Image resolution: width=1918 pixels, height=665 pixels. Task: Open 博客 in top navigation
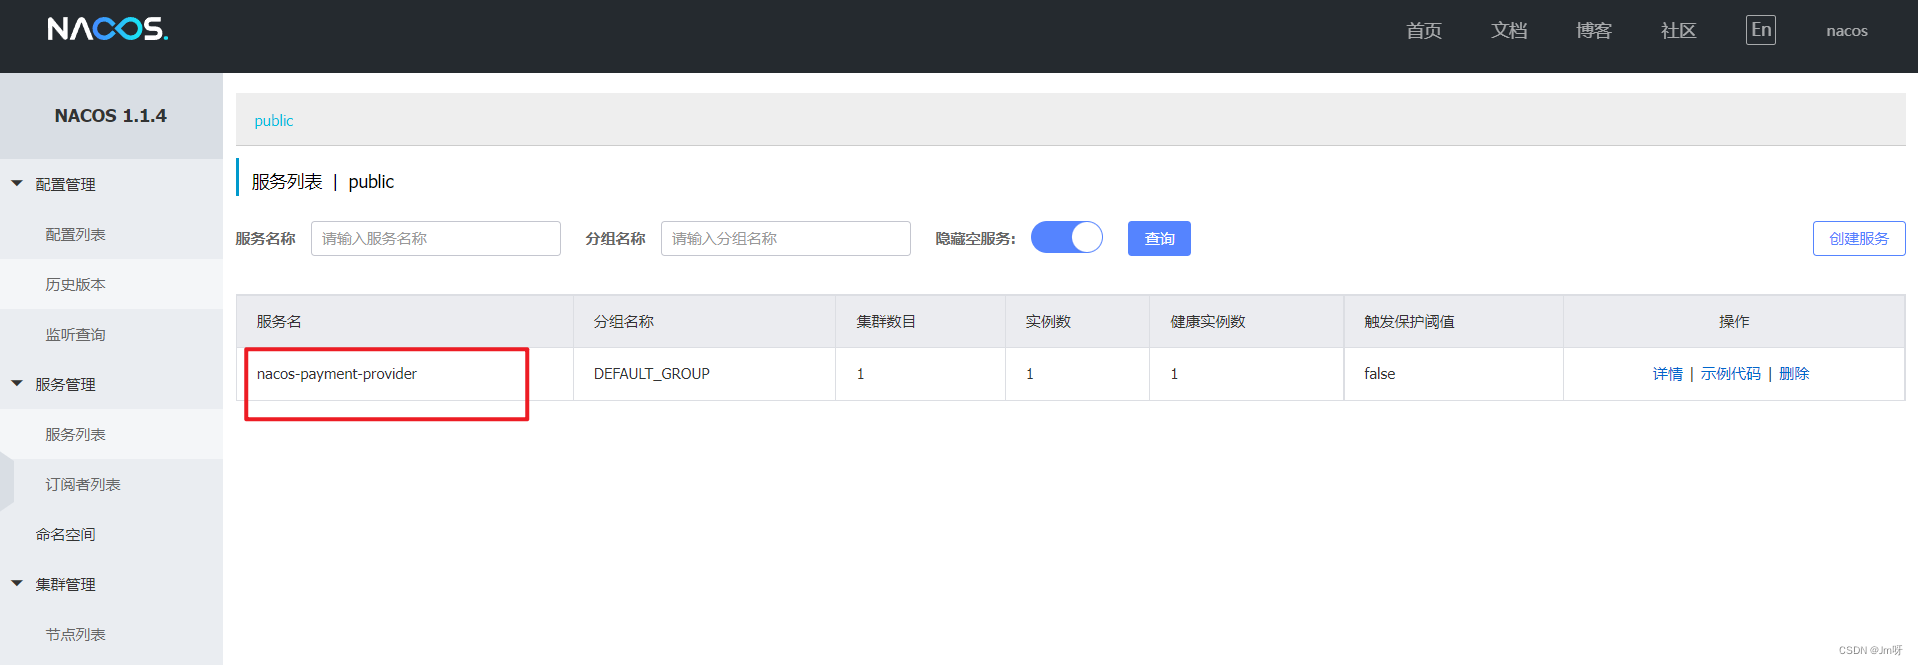click(1594, 31)
